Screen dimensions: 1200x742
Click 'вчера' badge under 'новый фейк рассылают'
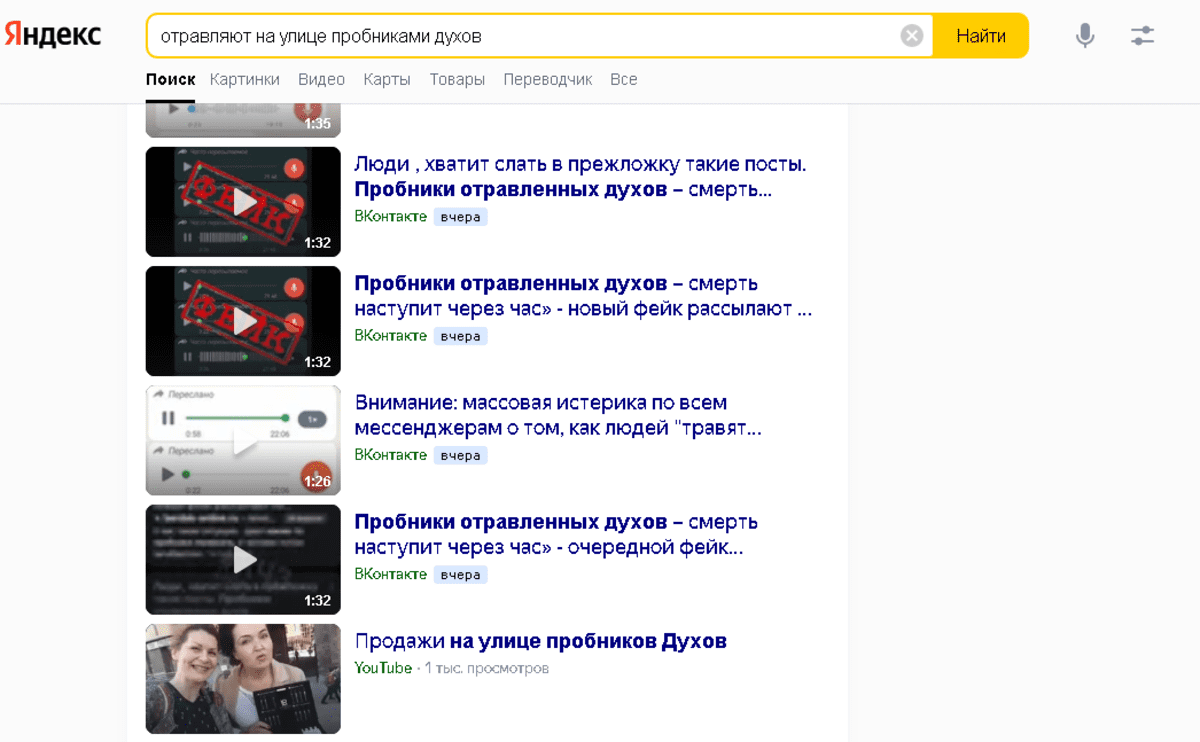[x=460, y=336]
